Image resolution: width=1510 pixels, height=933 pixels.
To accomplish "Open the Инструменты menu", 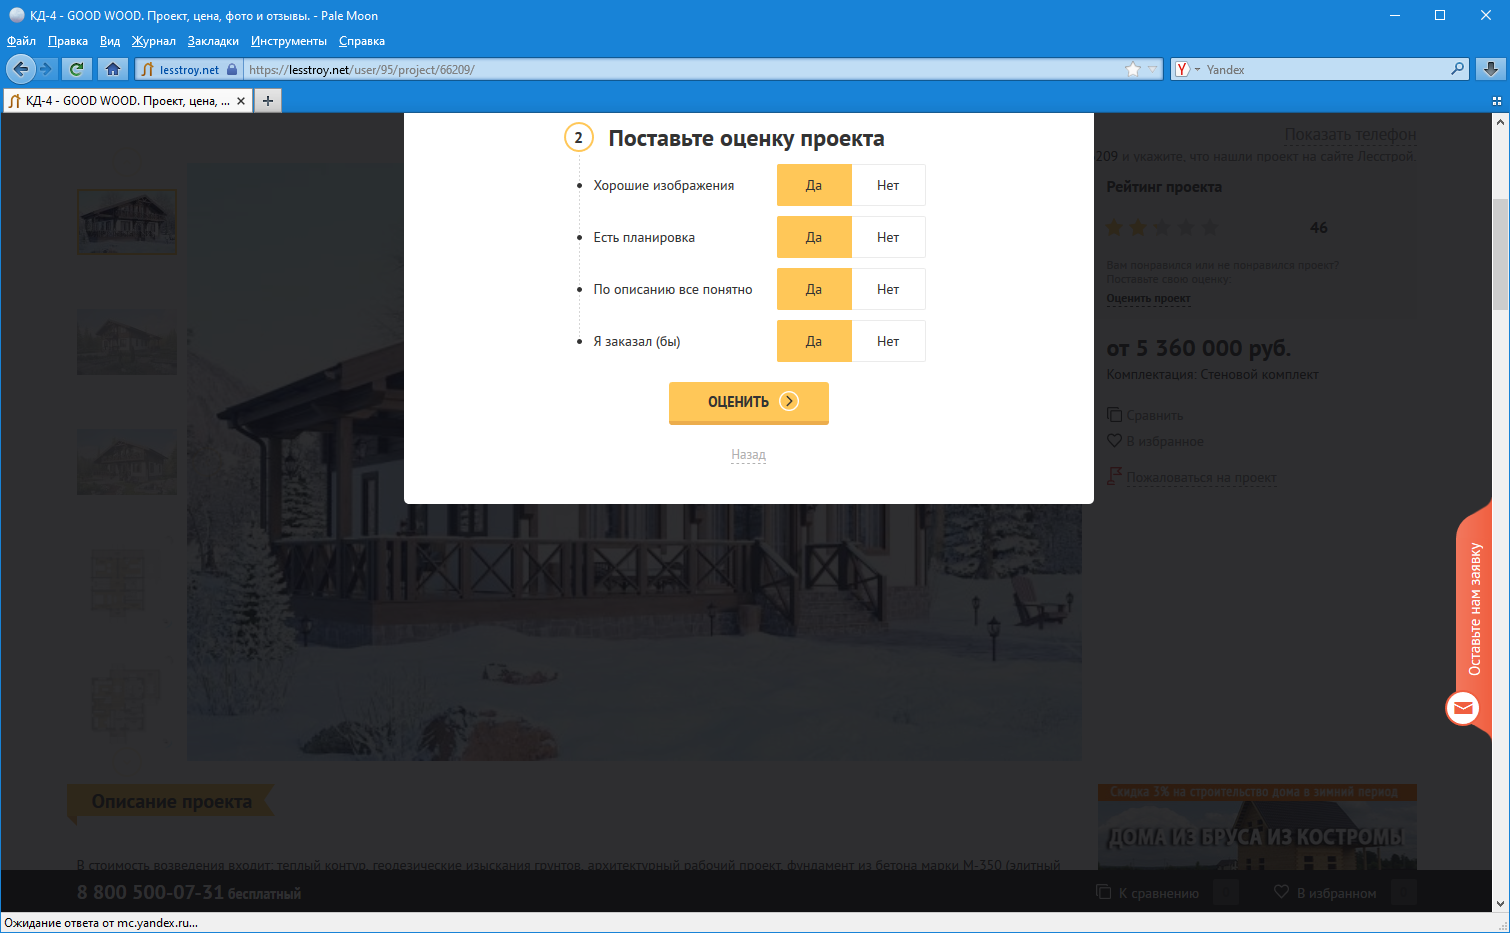I will click(289, 41).
